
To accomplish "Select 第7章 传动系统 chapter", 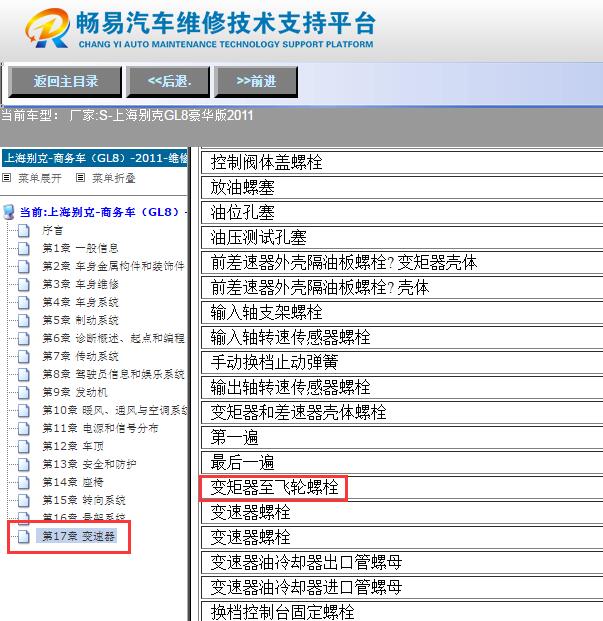I will point(80,356).
